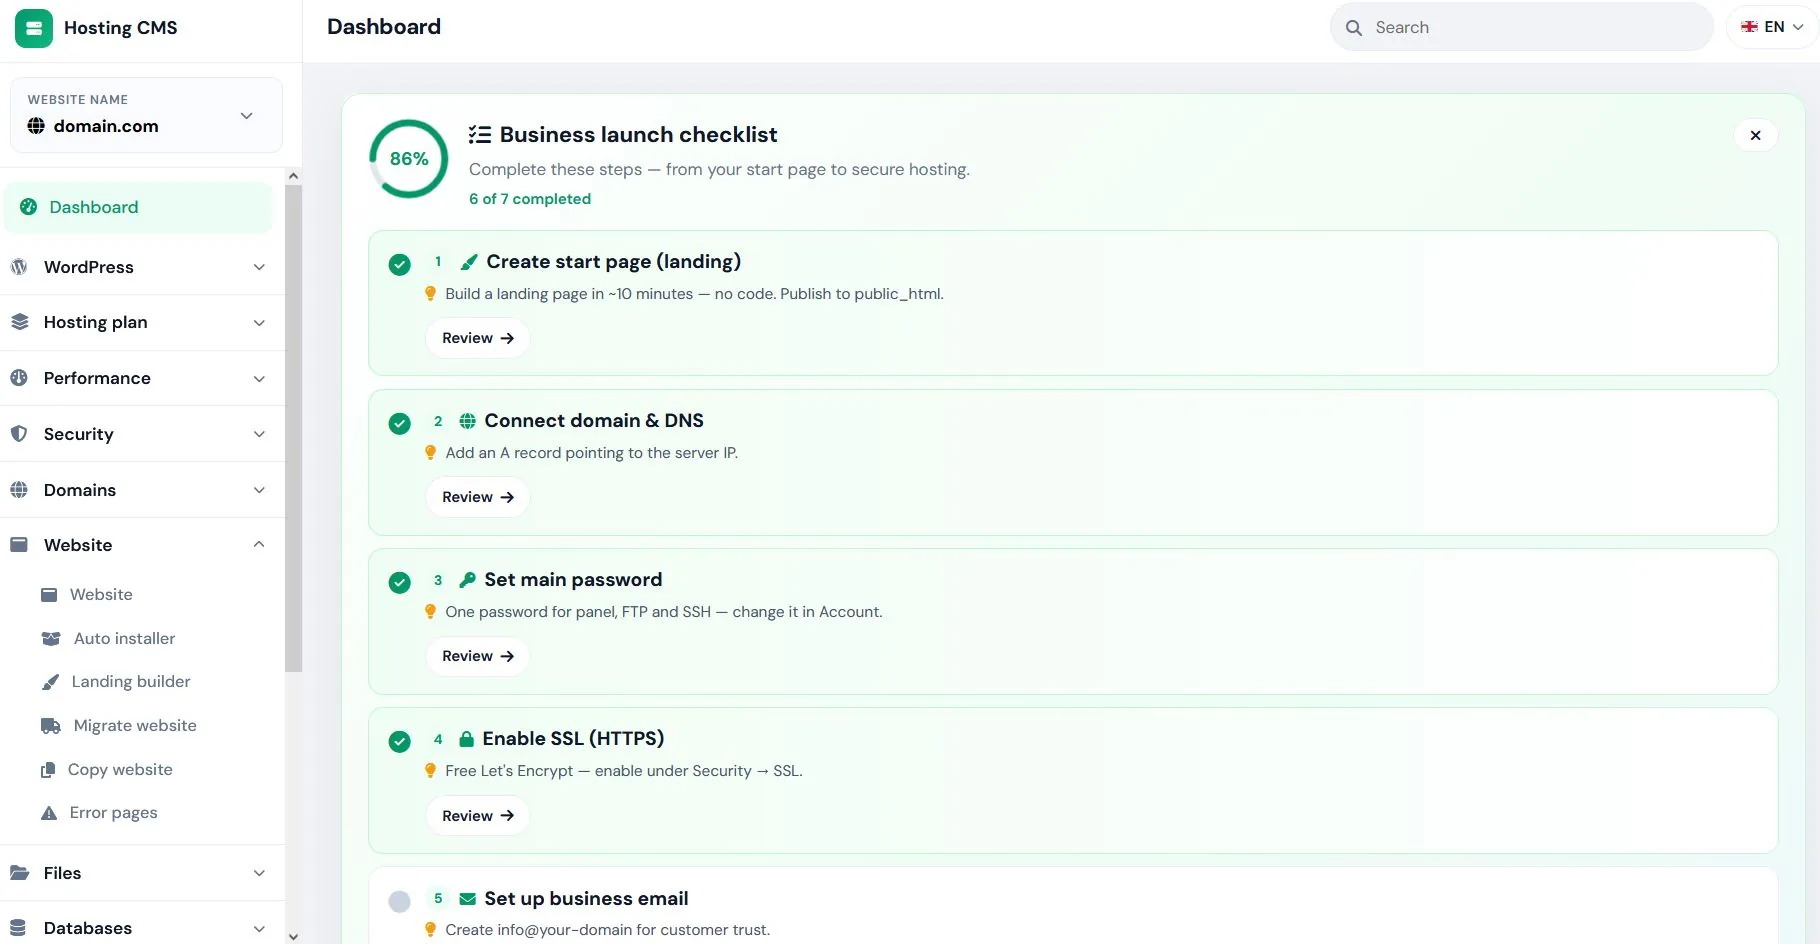Click the Migrate website truck icon
This screenshot has width=1820, height=944.
[51, 726]
